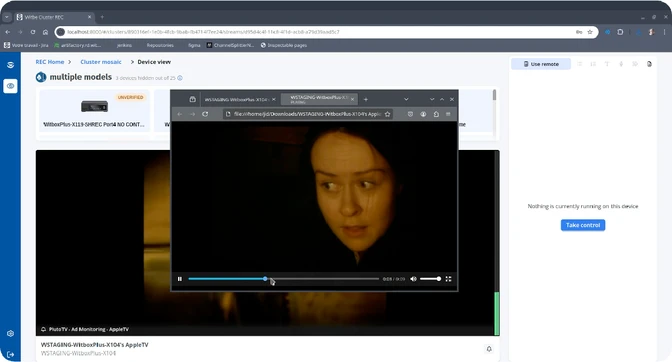The image size is (672, 362).
Task: Click the logout icon in sidebar
Action: tap(11, 354)
